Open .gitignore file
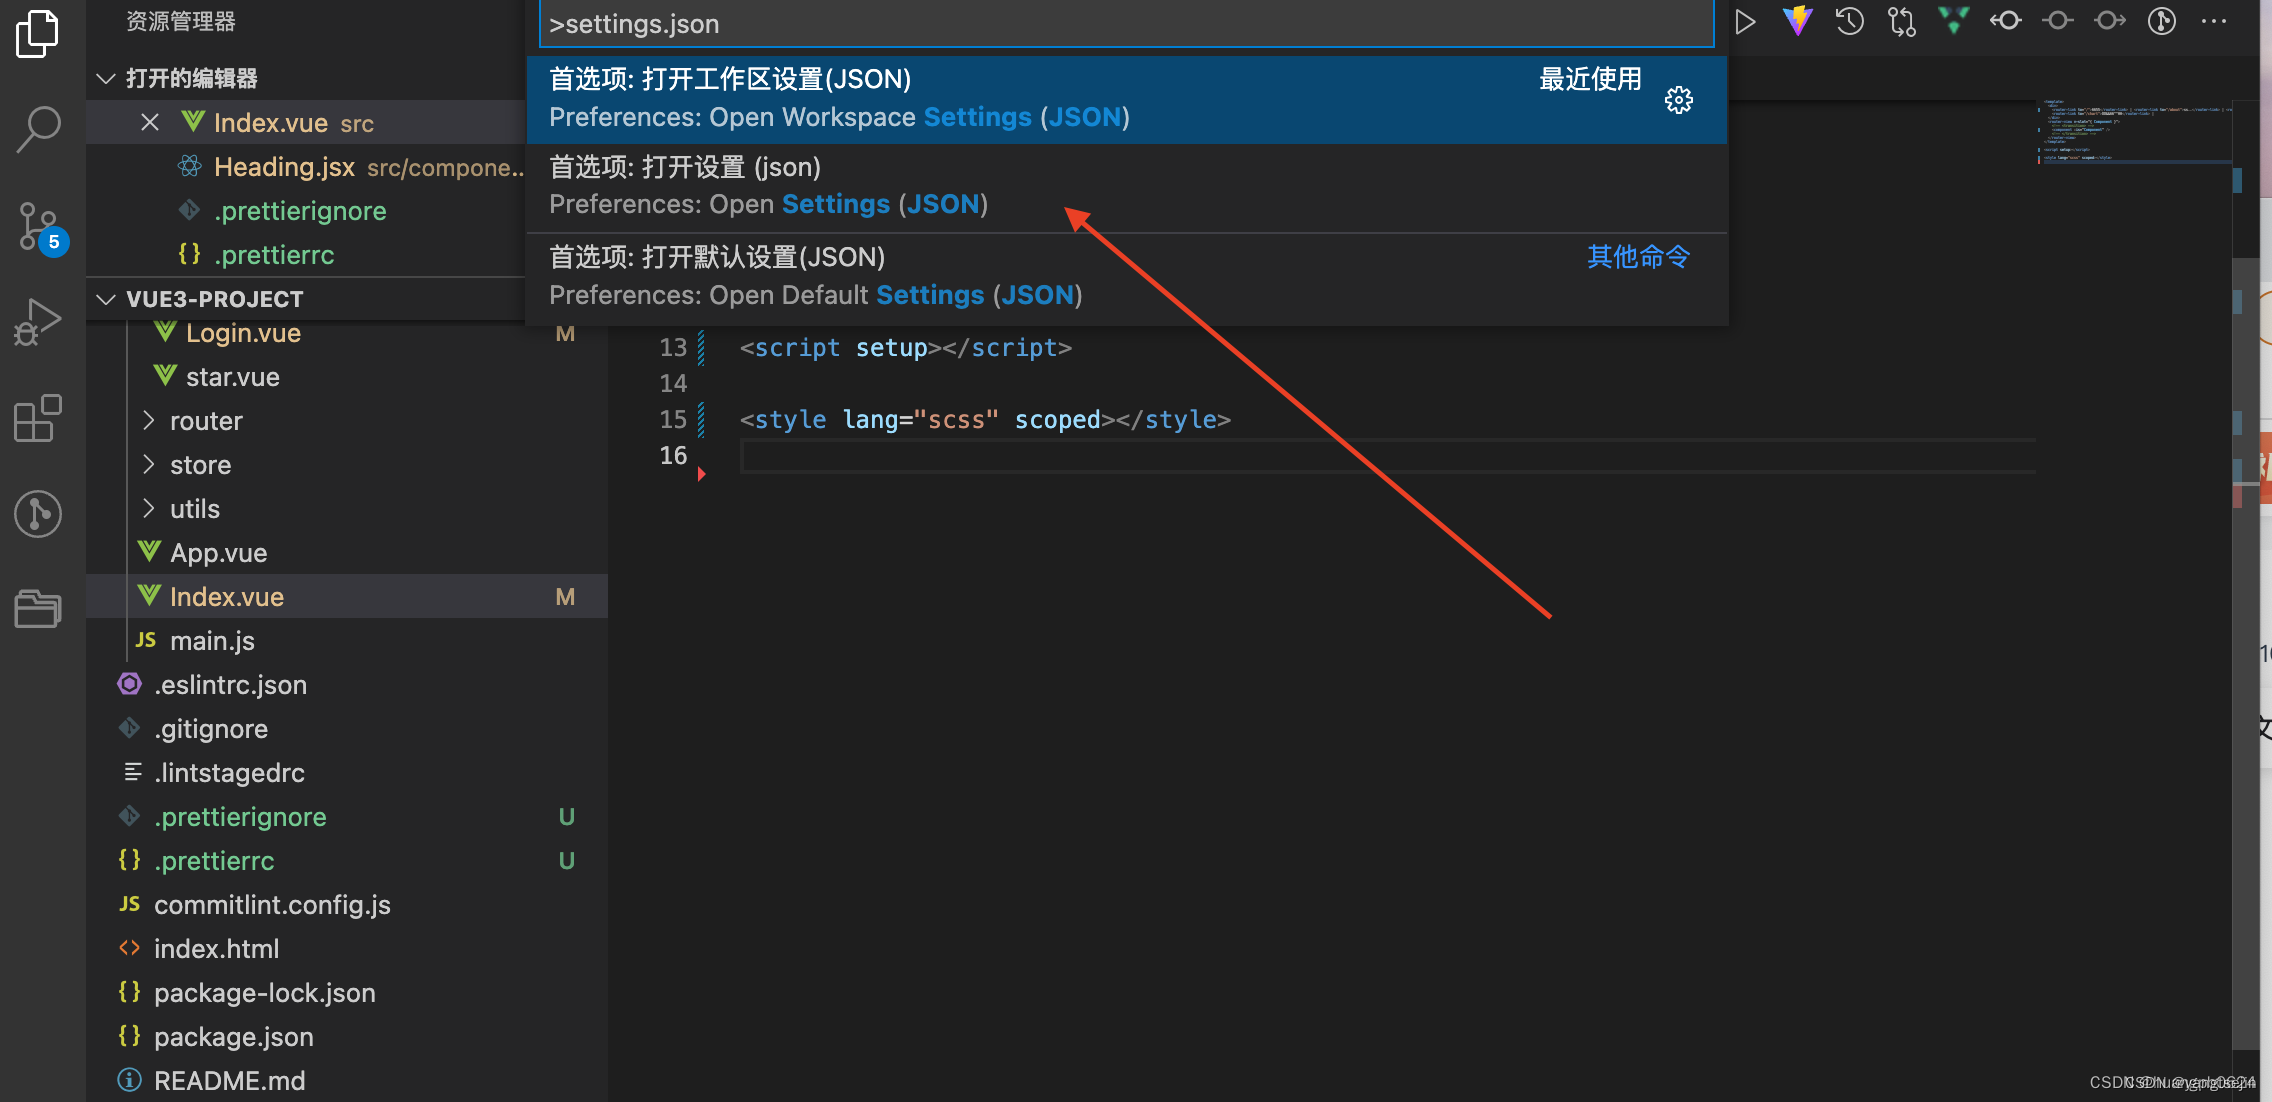The image size is (2272, 1102). (347, 728)
